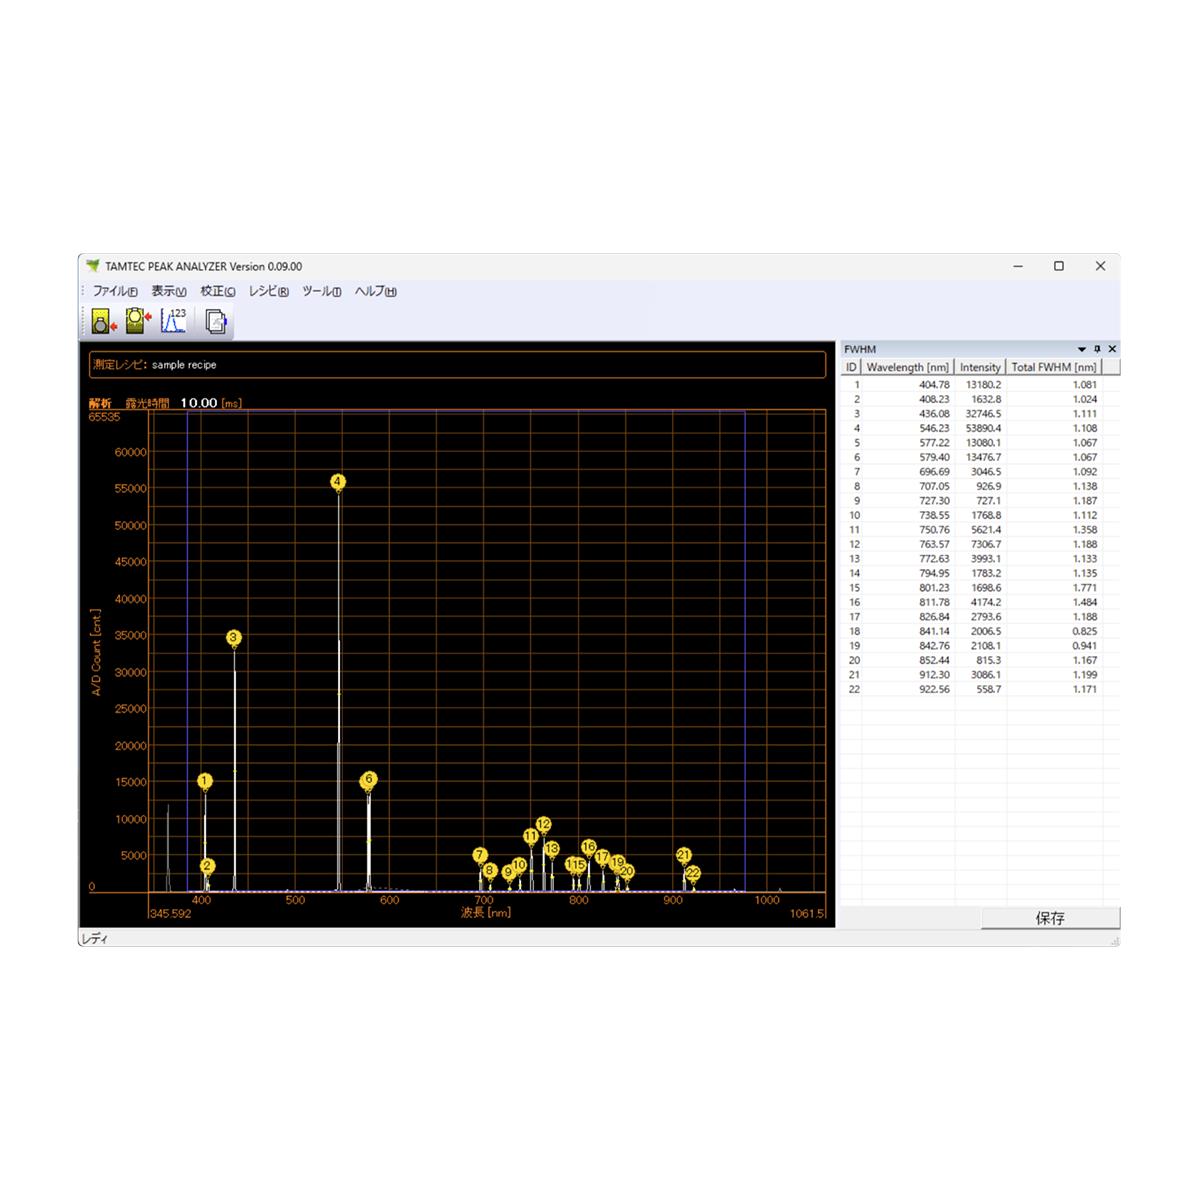Sort by Wavelength [nm] column header
Image resolution: width=1200 pixels, height=1200 pixels.
point(907,367)
